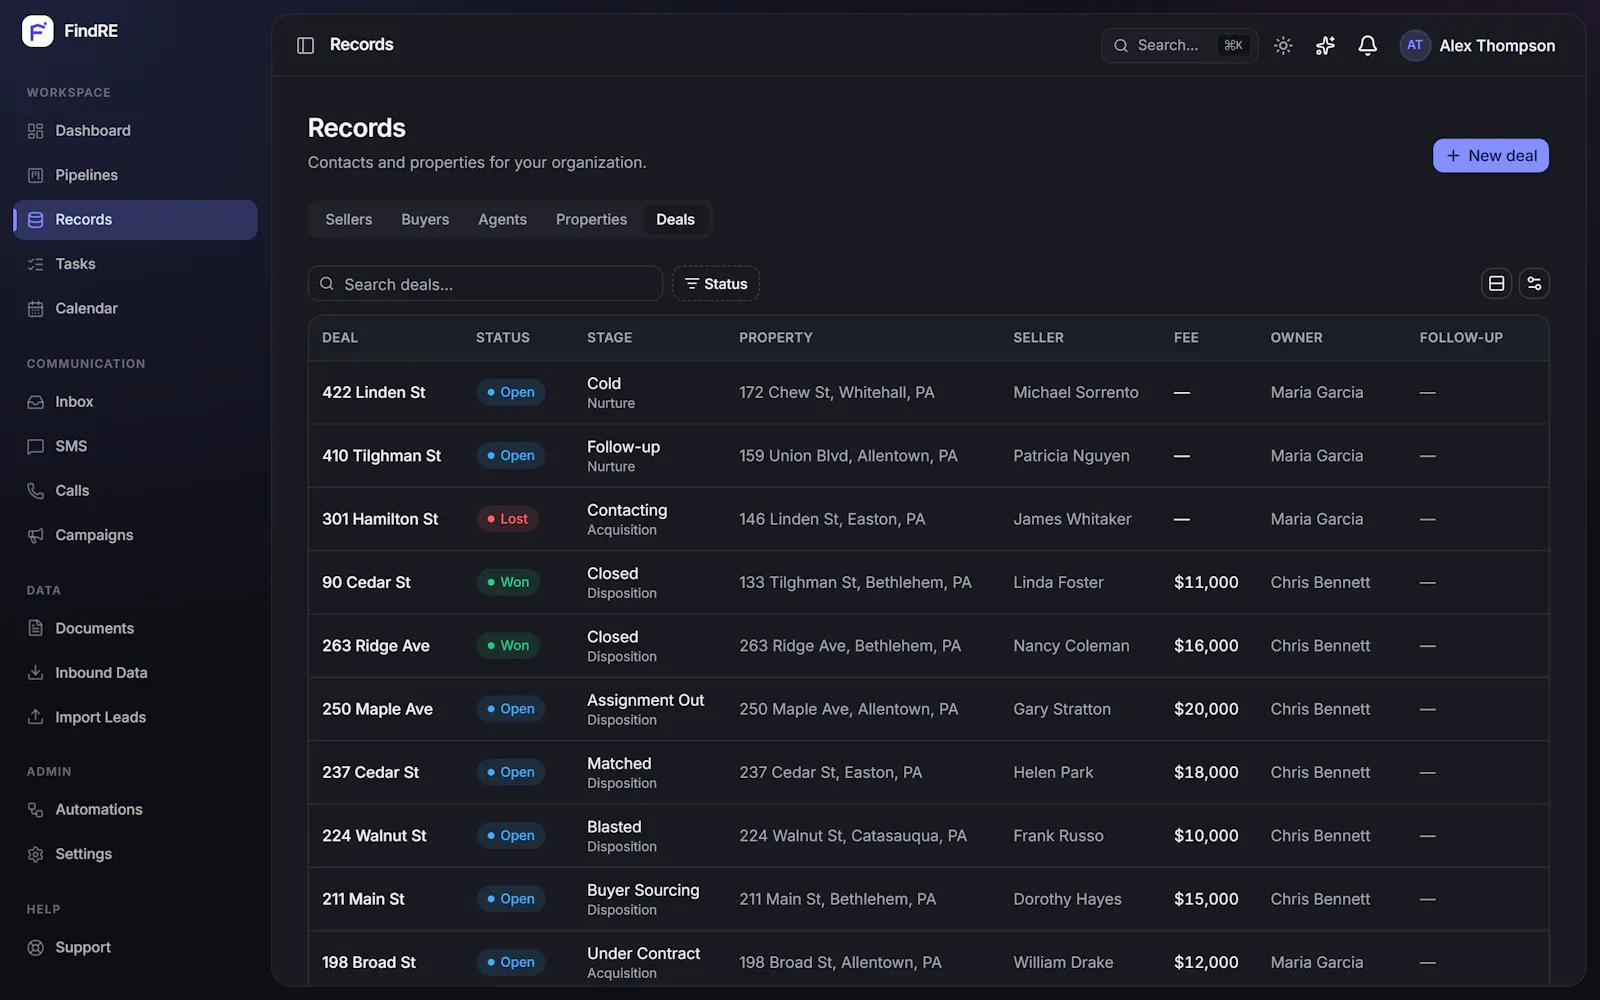Open Documents under Data
The height and width of the screenshot is (1000, 1600).
[x=135, y=628]
